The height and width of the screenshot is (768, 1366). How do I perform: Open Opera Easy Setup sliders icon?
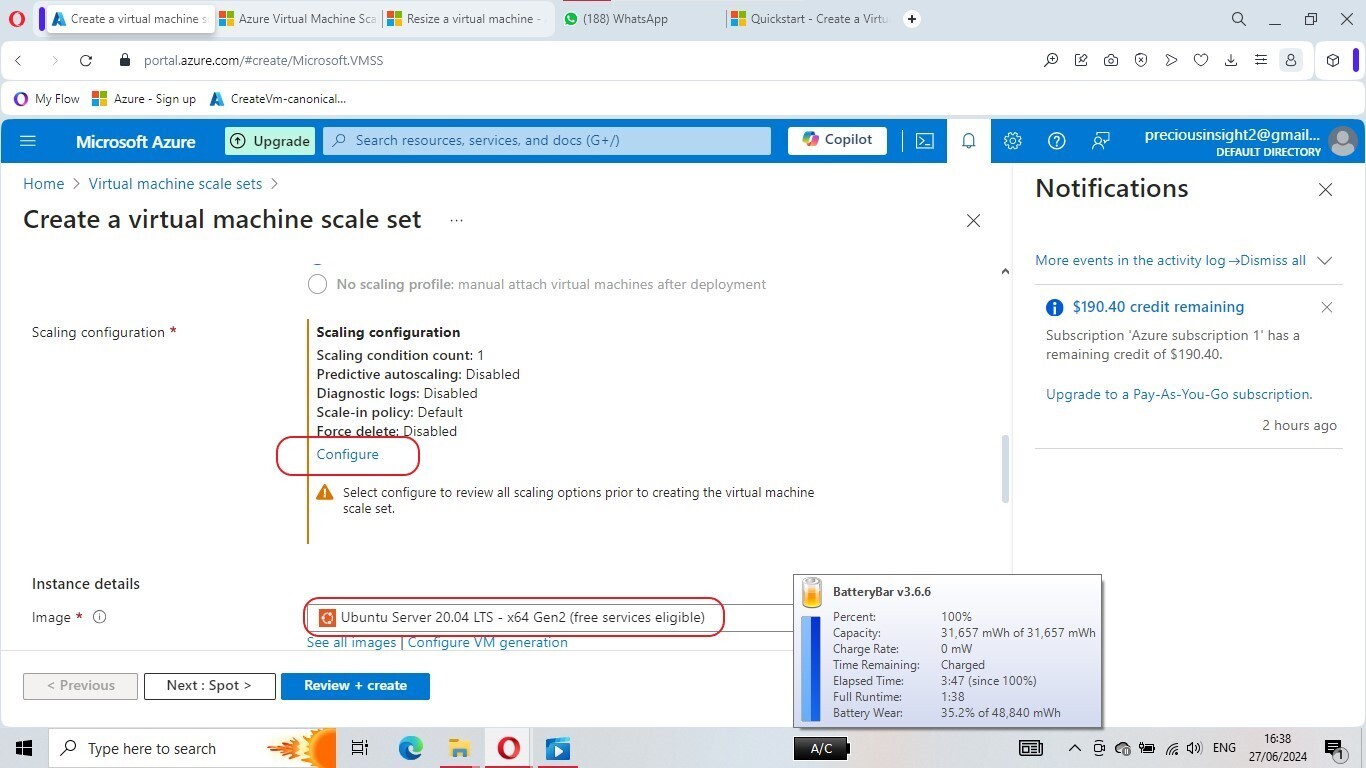click(1261, 60)
